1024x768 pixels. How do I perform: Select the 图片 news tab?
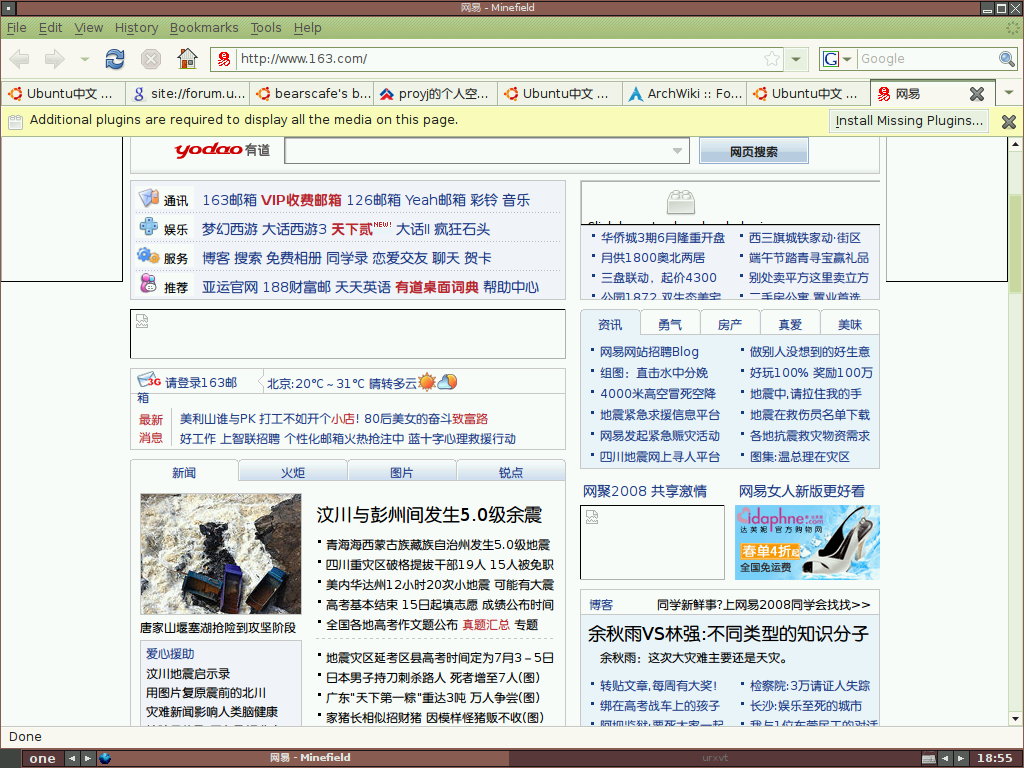click(x=402, y=472)
